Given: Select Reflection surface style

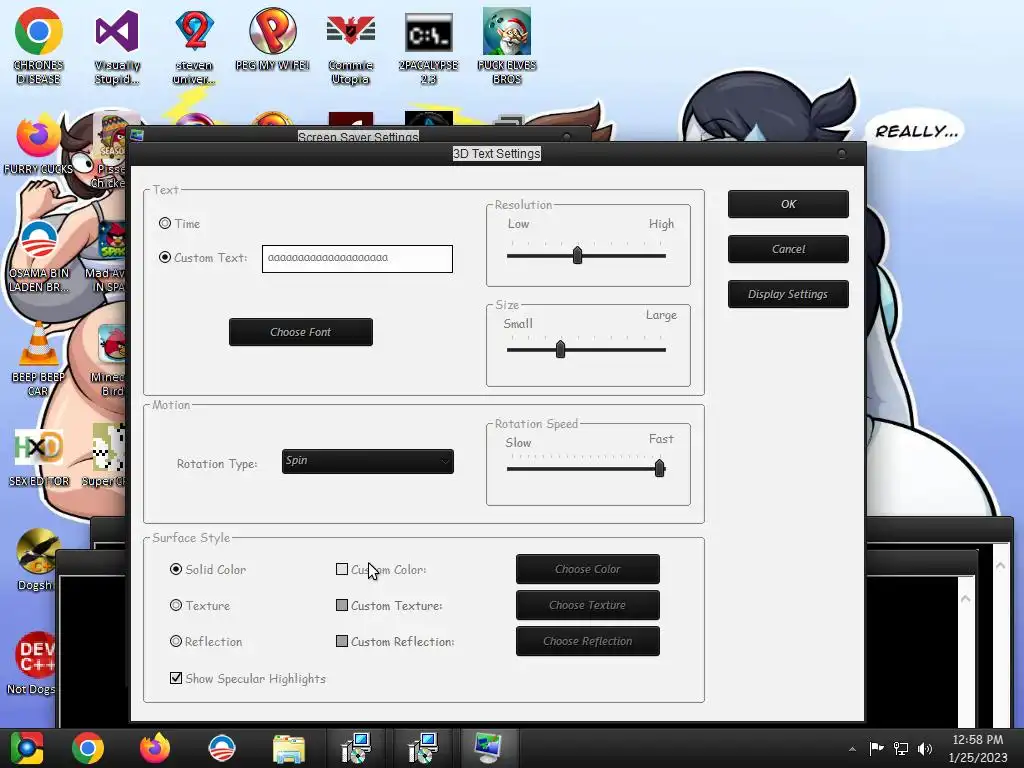Looking at the screenshot, I should click(x=176, y=641).
